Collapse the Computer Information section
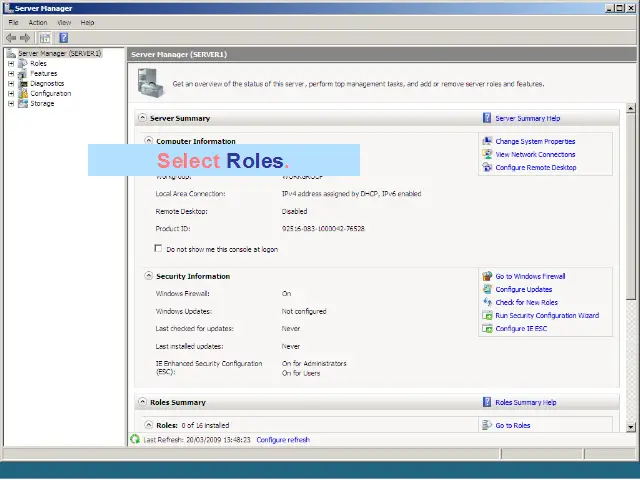Image resolution: width=640 pixels, height=480 pixels. [149, 140]
